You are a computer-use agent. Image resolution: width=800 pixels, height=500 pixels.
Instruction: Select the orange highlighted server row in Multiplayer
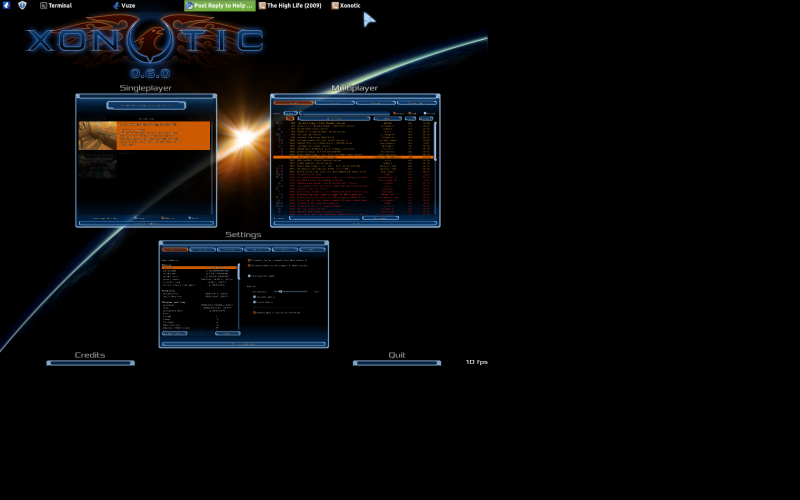tap(353, 157)
